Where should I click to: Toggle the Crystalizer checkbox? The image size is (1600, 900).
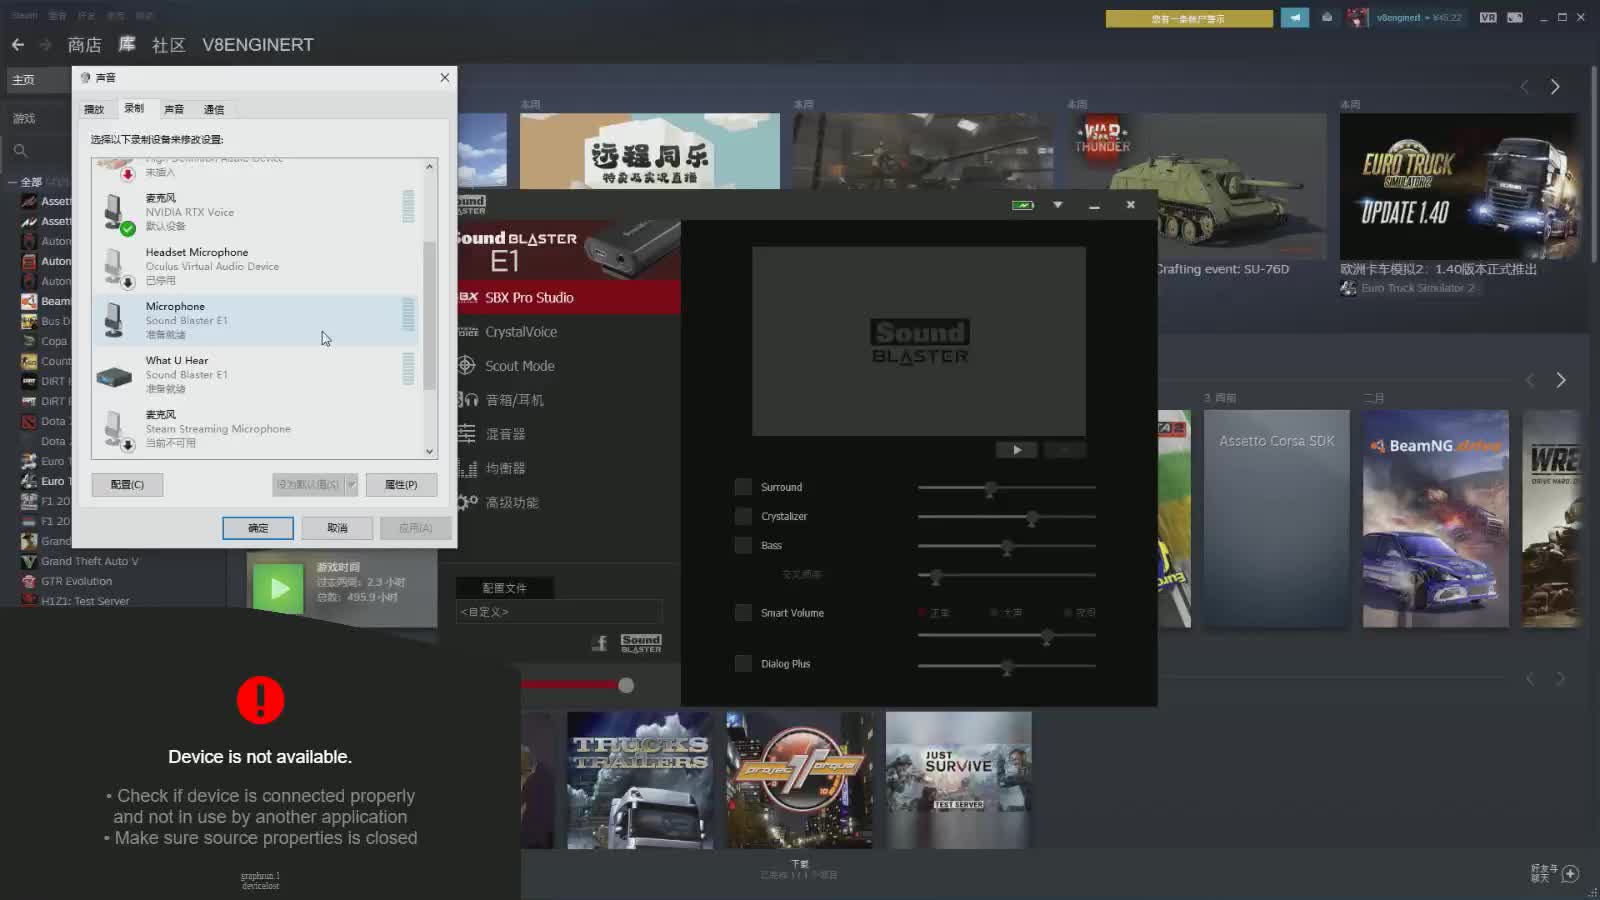pyautogui.click(x=743, y=516)
